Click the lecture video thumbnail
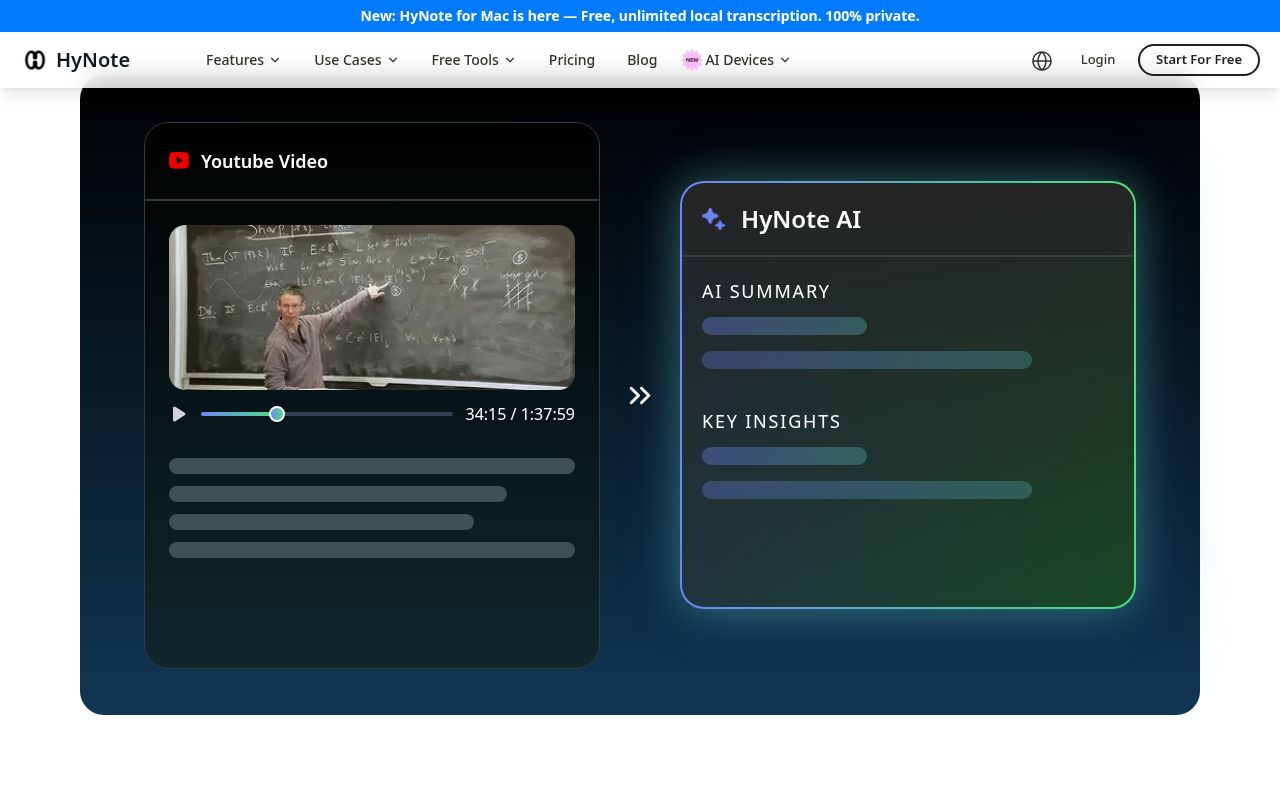This screenshot has width=1280, height=800. point(372,307)
